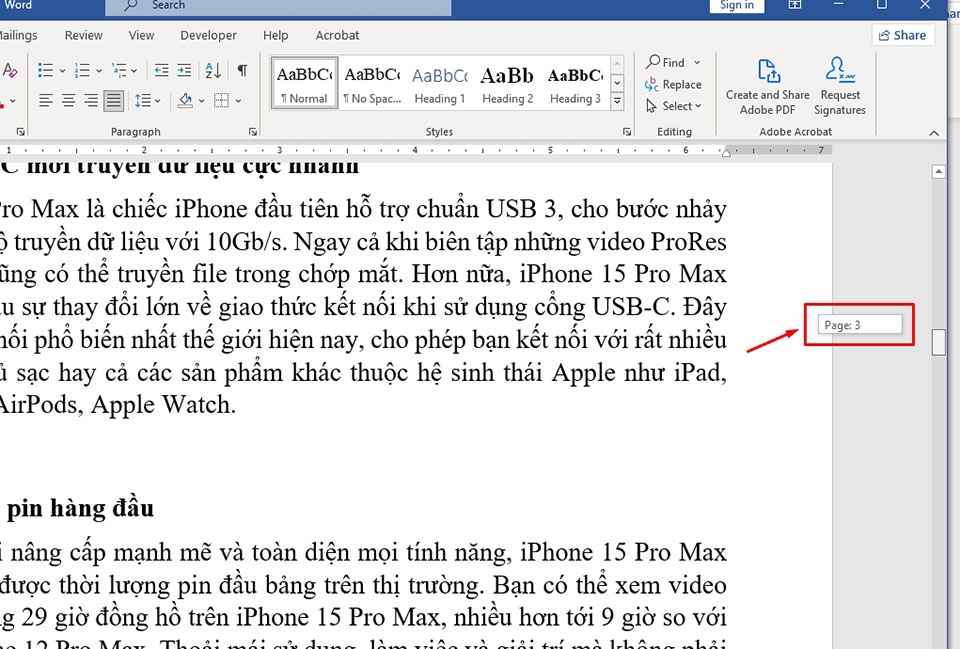Clear all formatting with the eraser icon
Viewport: 960px width, 649px height.
pyautogui.click(x=9, y=70)
